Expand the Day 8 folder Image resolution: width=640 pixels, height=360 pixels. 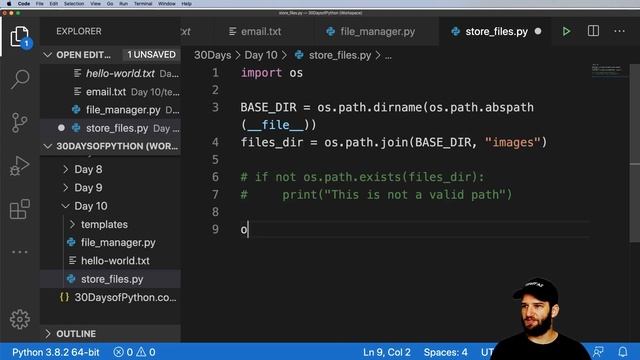pyautogui.click(x=66, y=169)
